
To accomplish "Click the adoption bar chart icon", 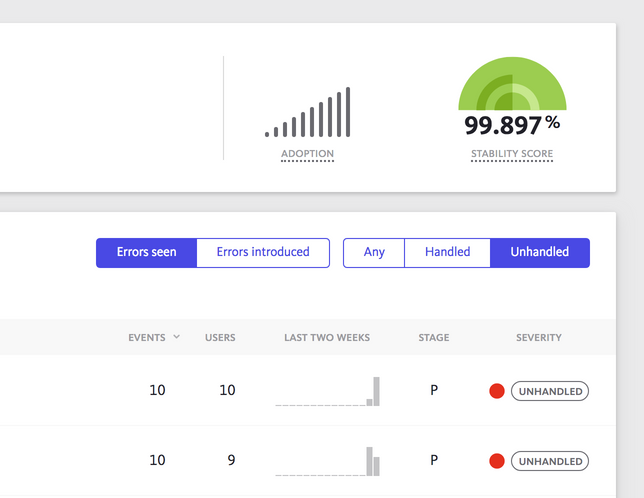I will (x=308, y=113).
